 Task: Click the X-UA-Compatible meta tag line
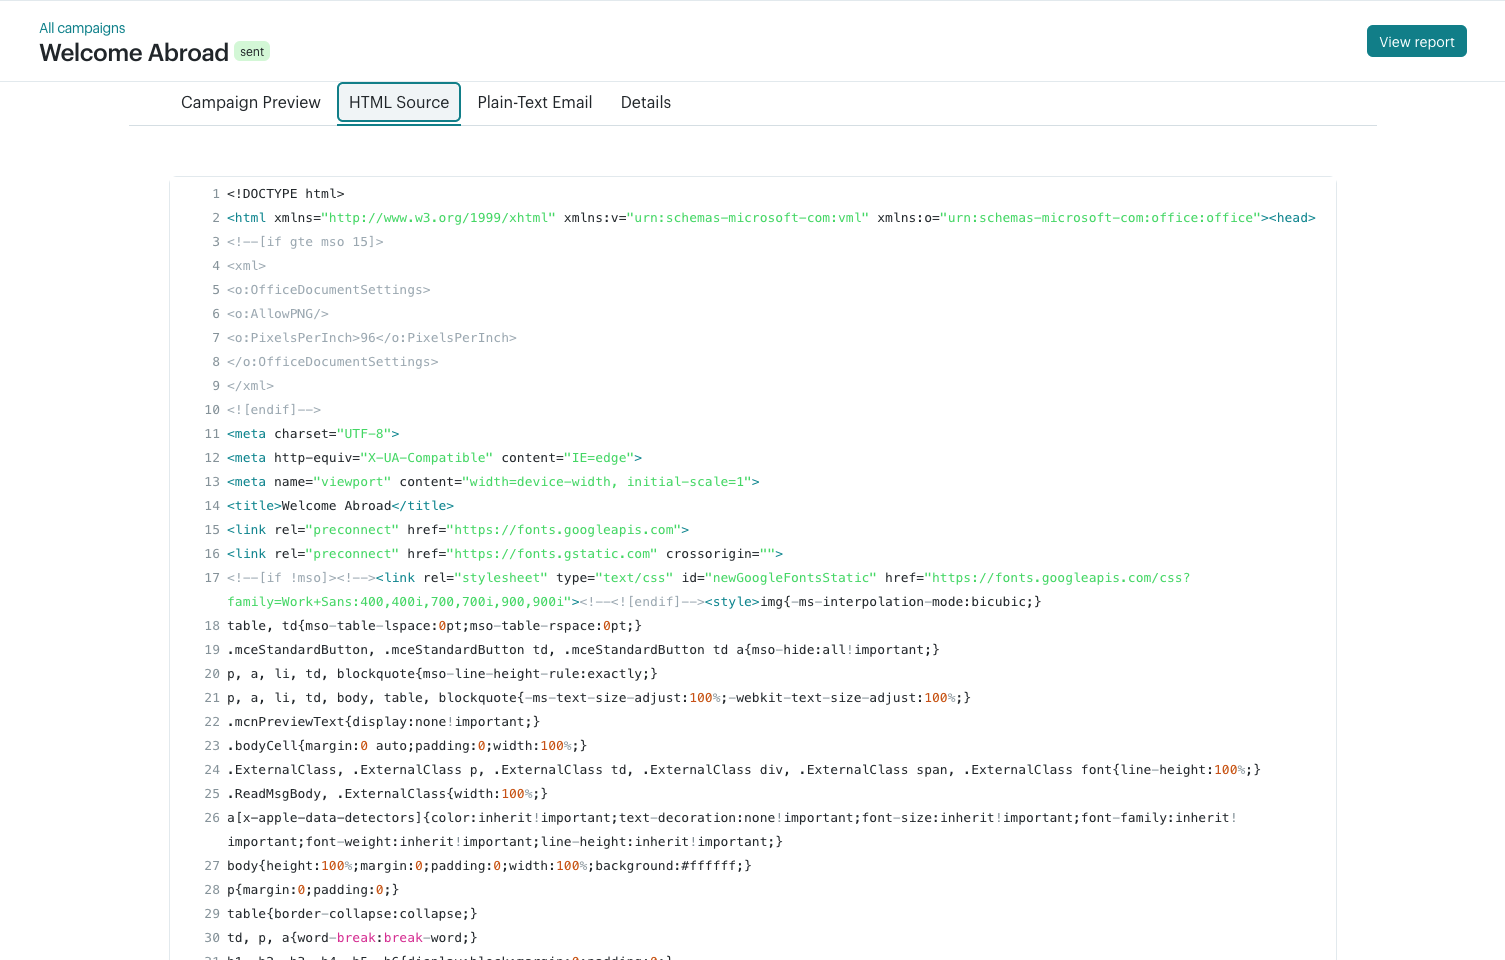(434, 458)
